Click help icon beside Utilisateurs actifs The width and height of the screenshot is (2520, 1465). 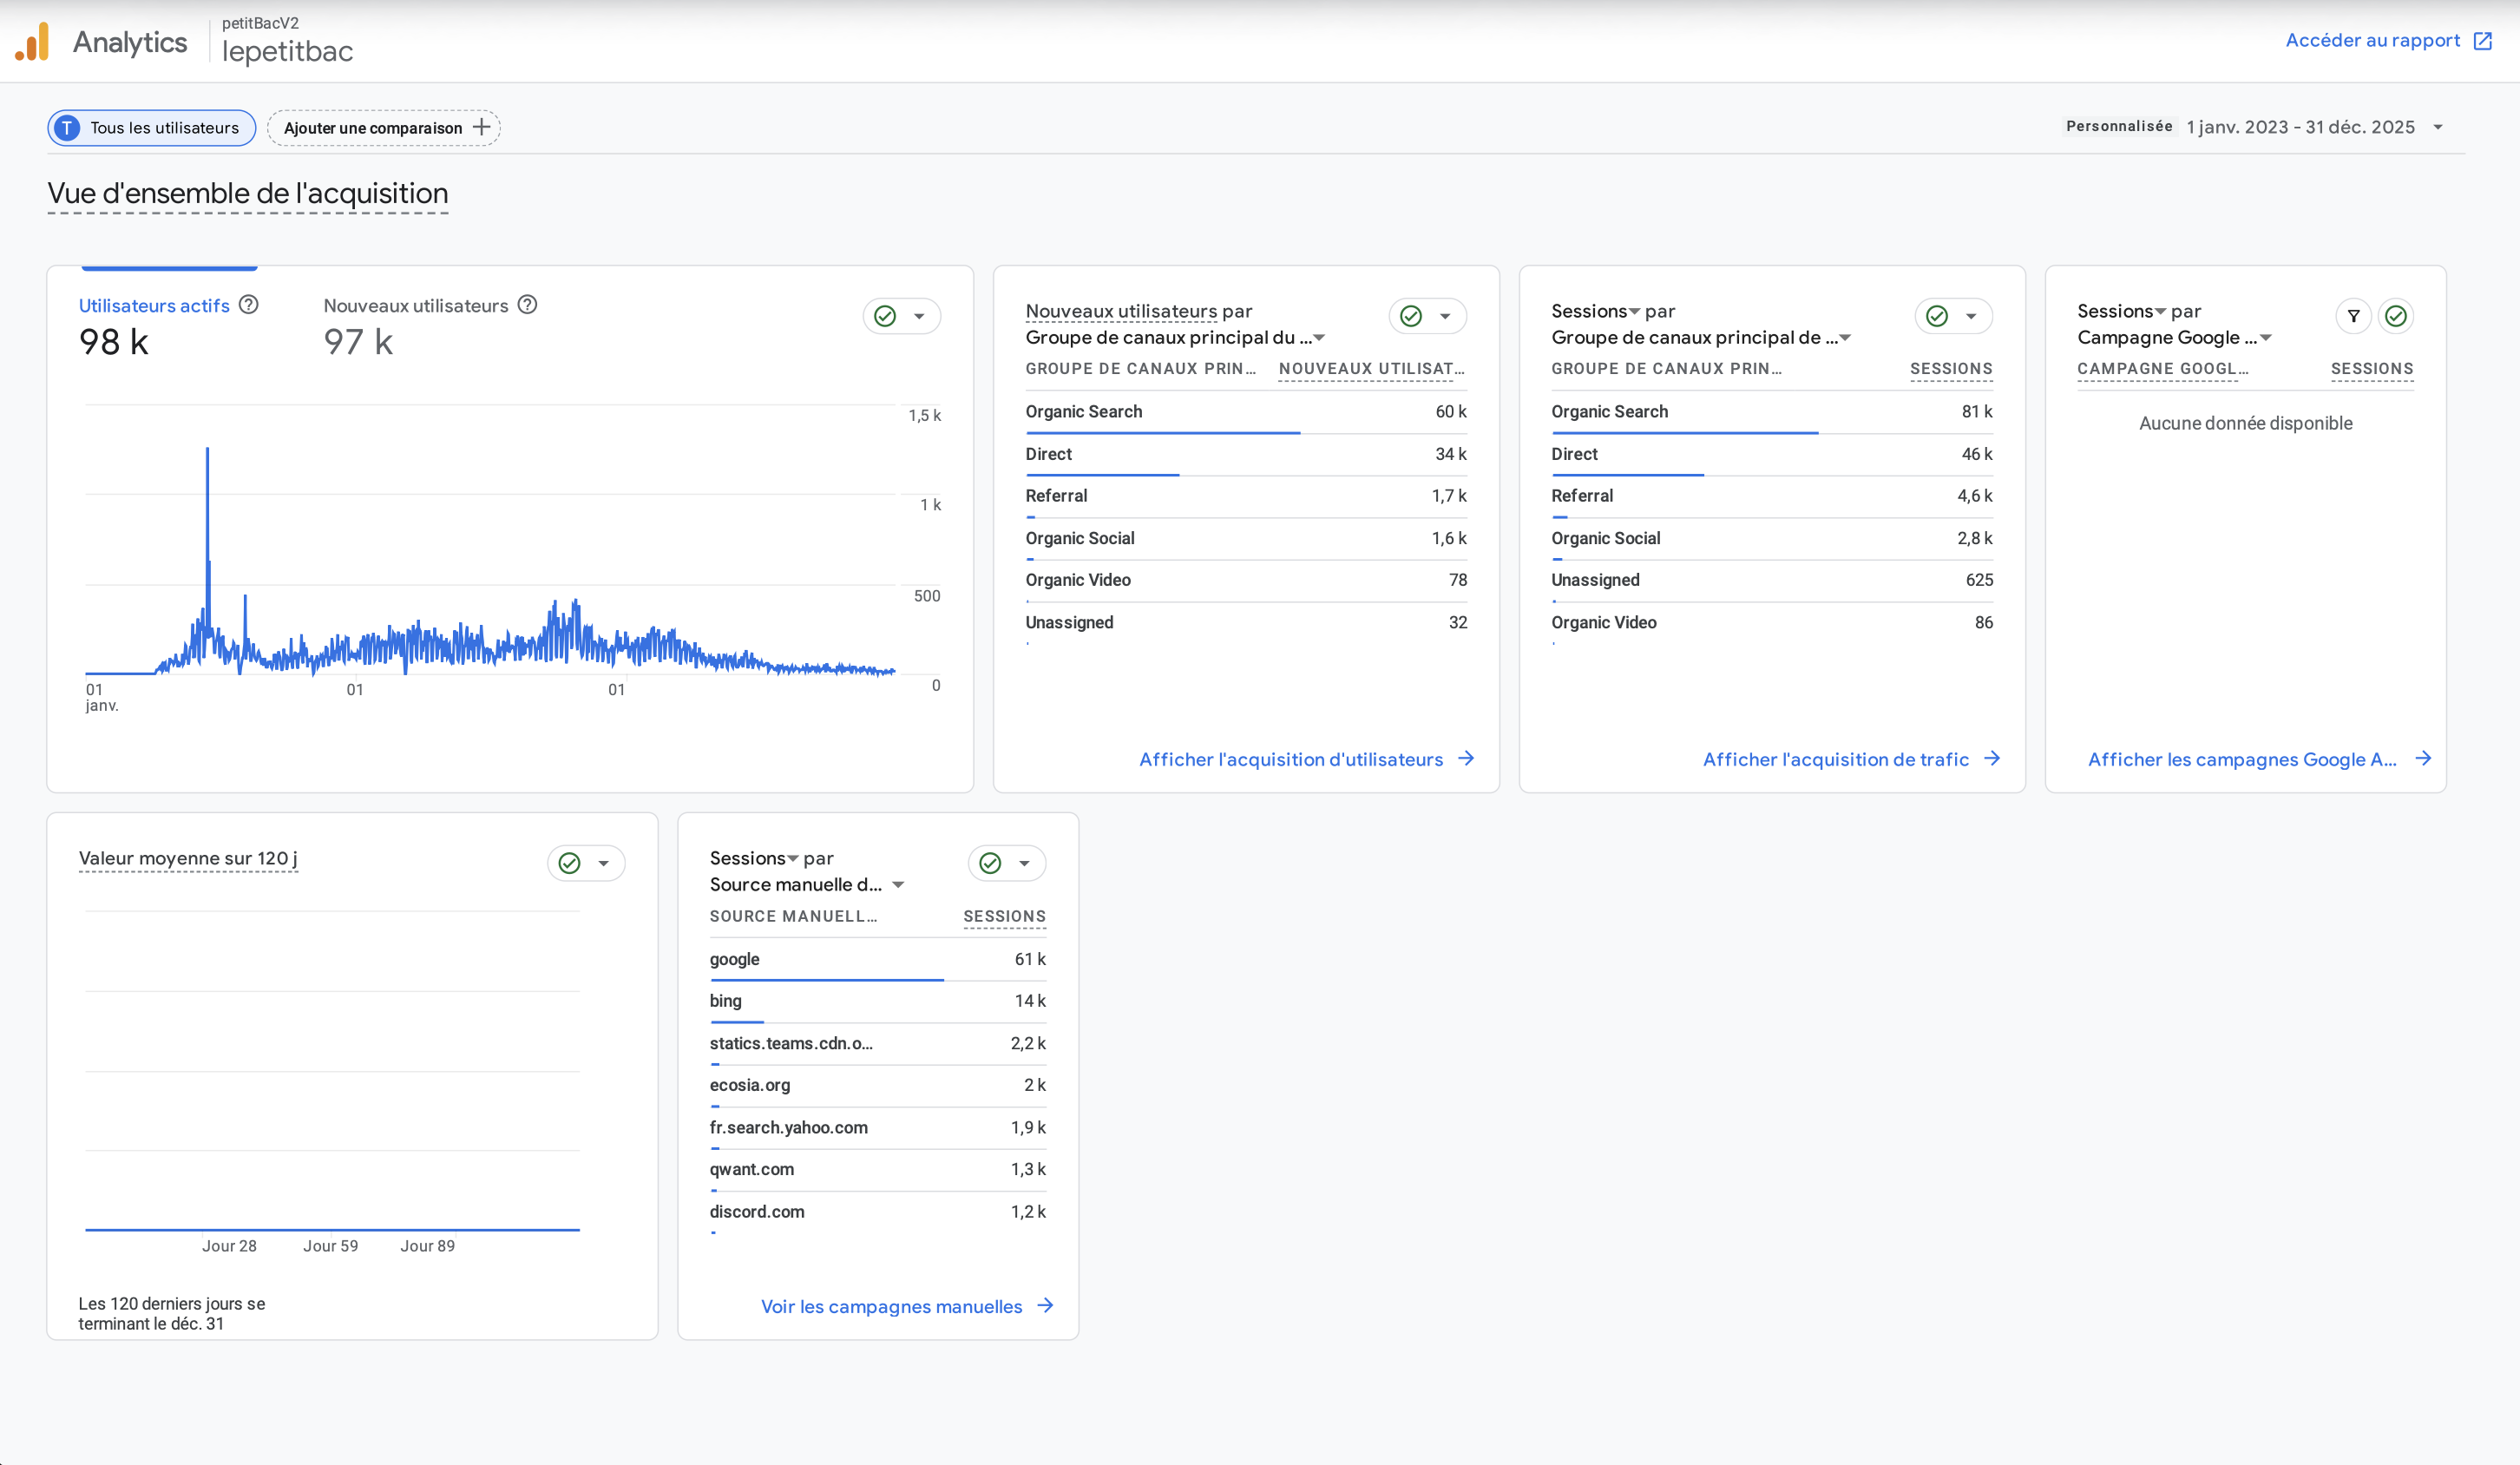point(249,304)
